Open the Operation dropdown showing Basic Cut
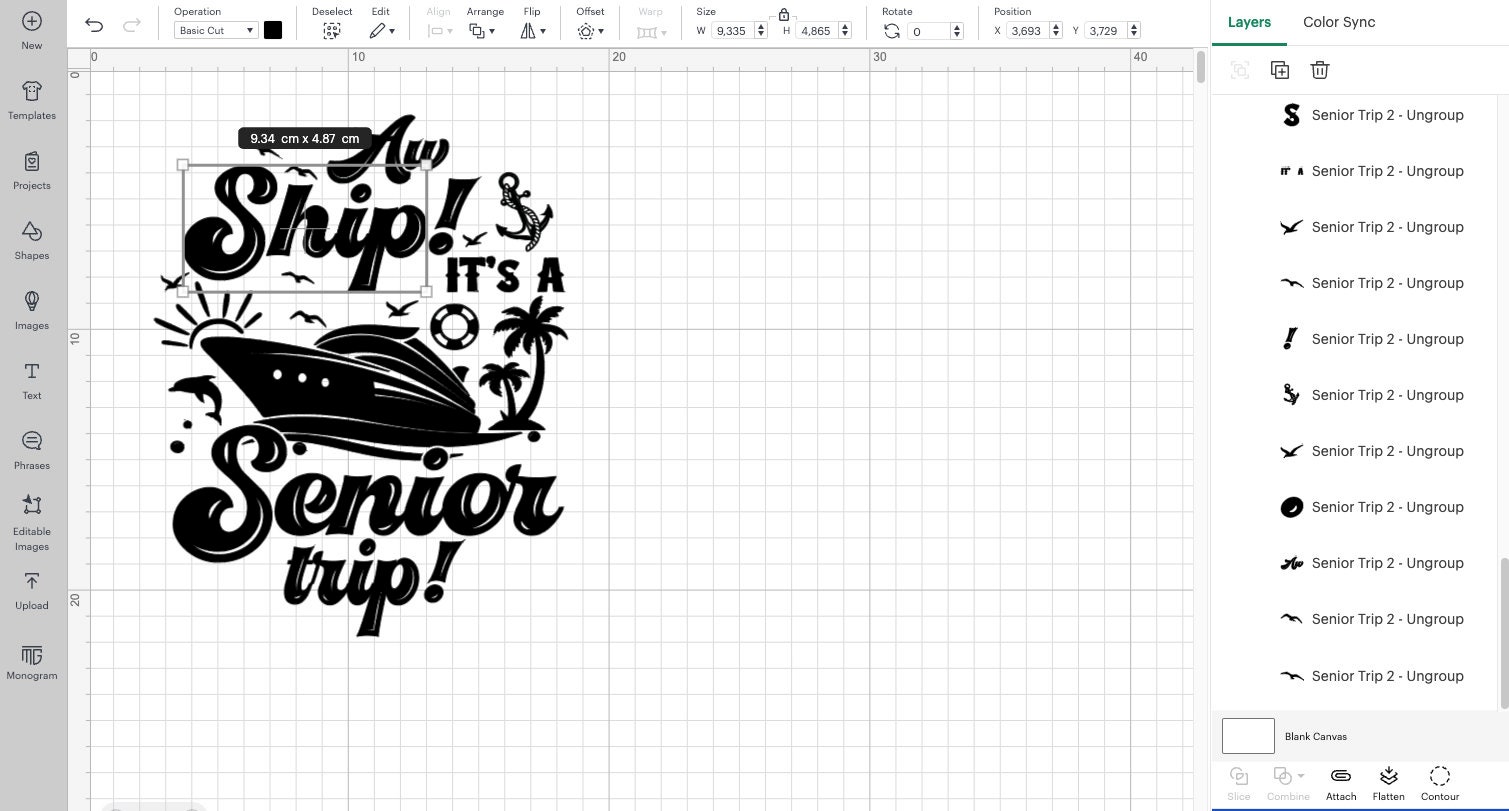The width and height of the screenshot is (1509, 811). coord(215,30)
